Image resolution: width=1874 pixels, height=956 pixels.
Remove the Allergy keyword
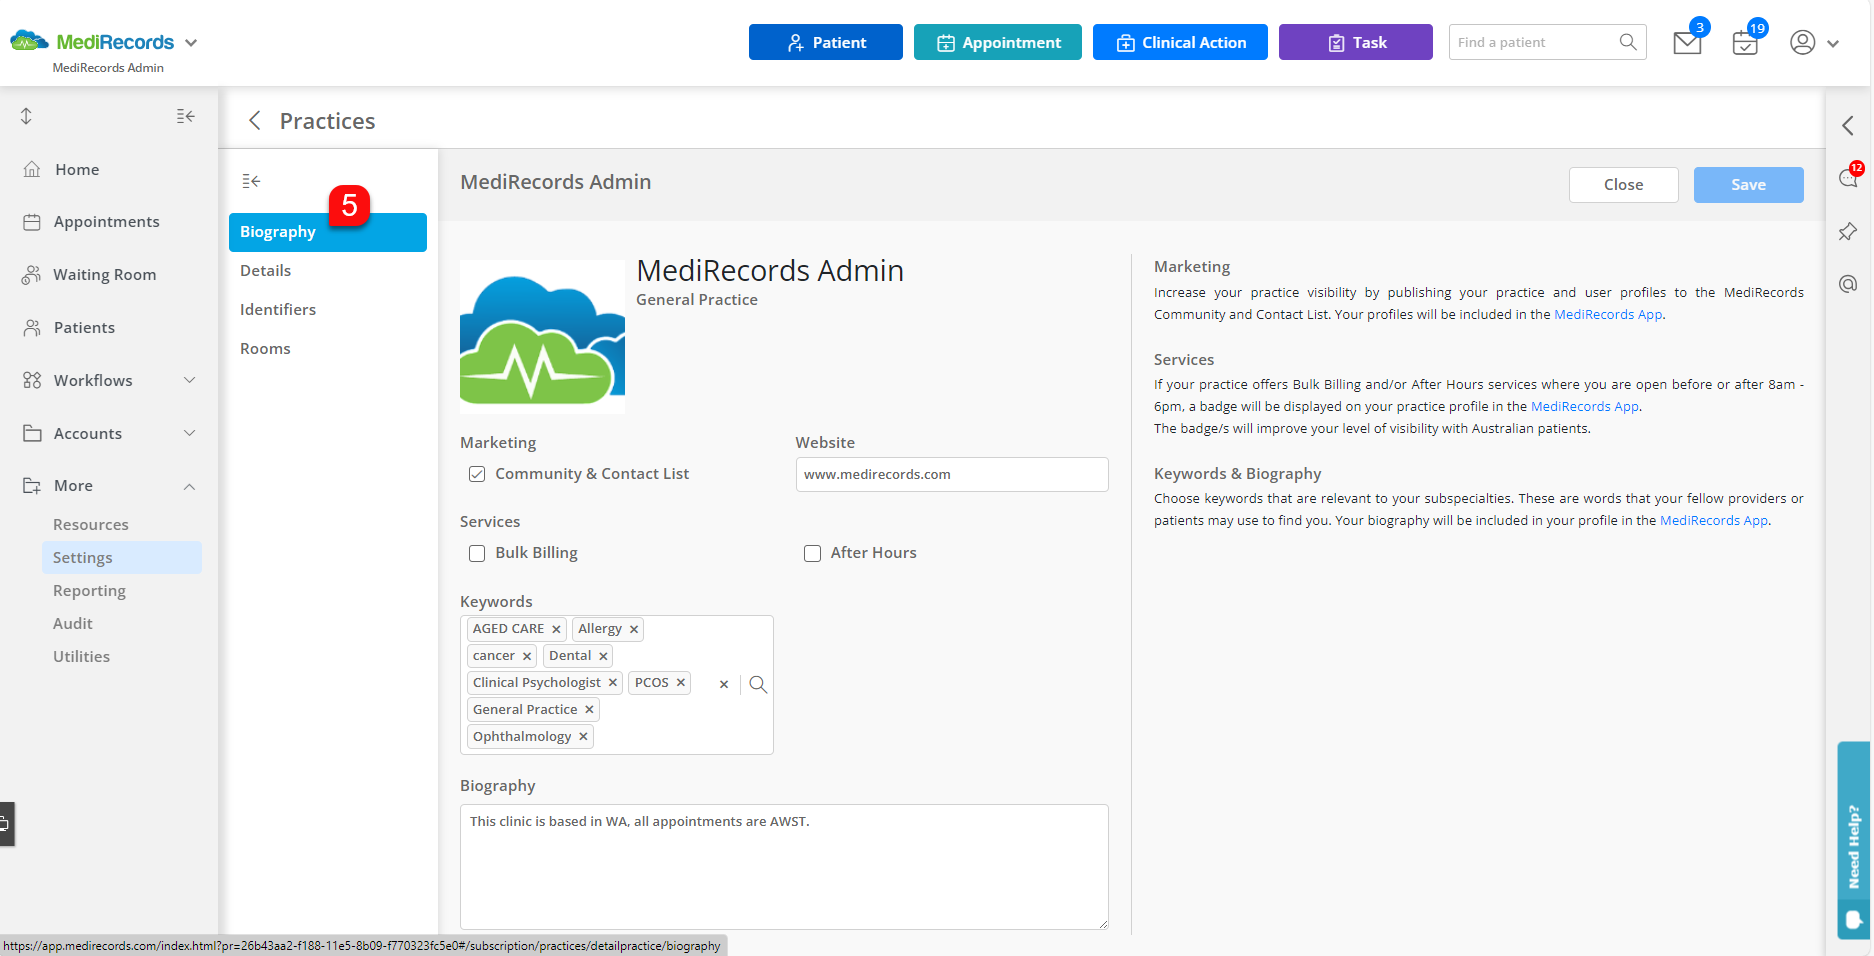coord(634,629)
